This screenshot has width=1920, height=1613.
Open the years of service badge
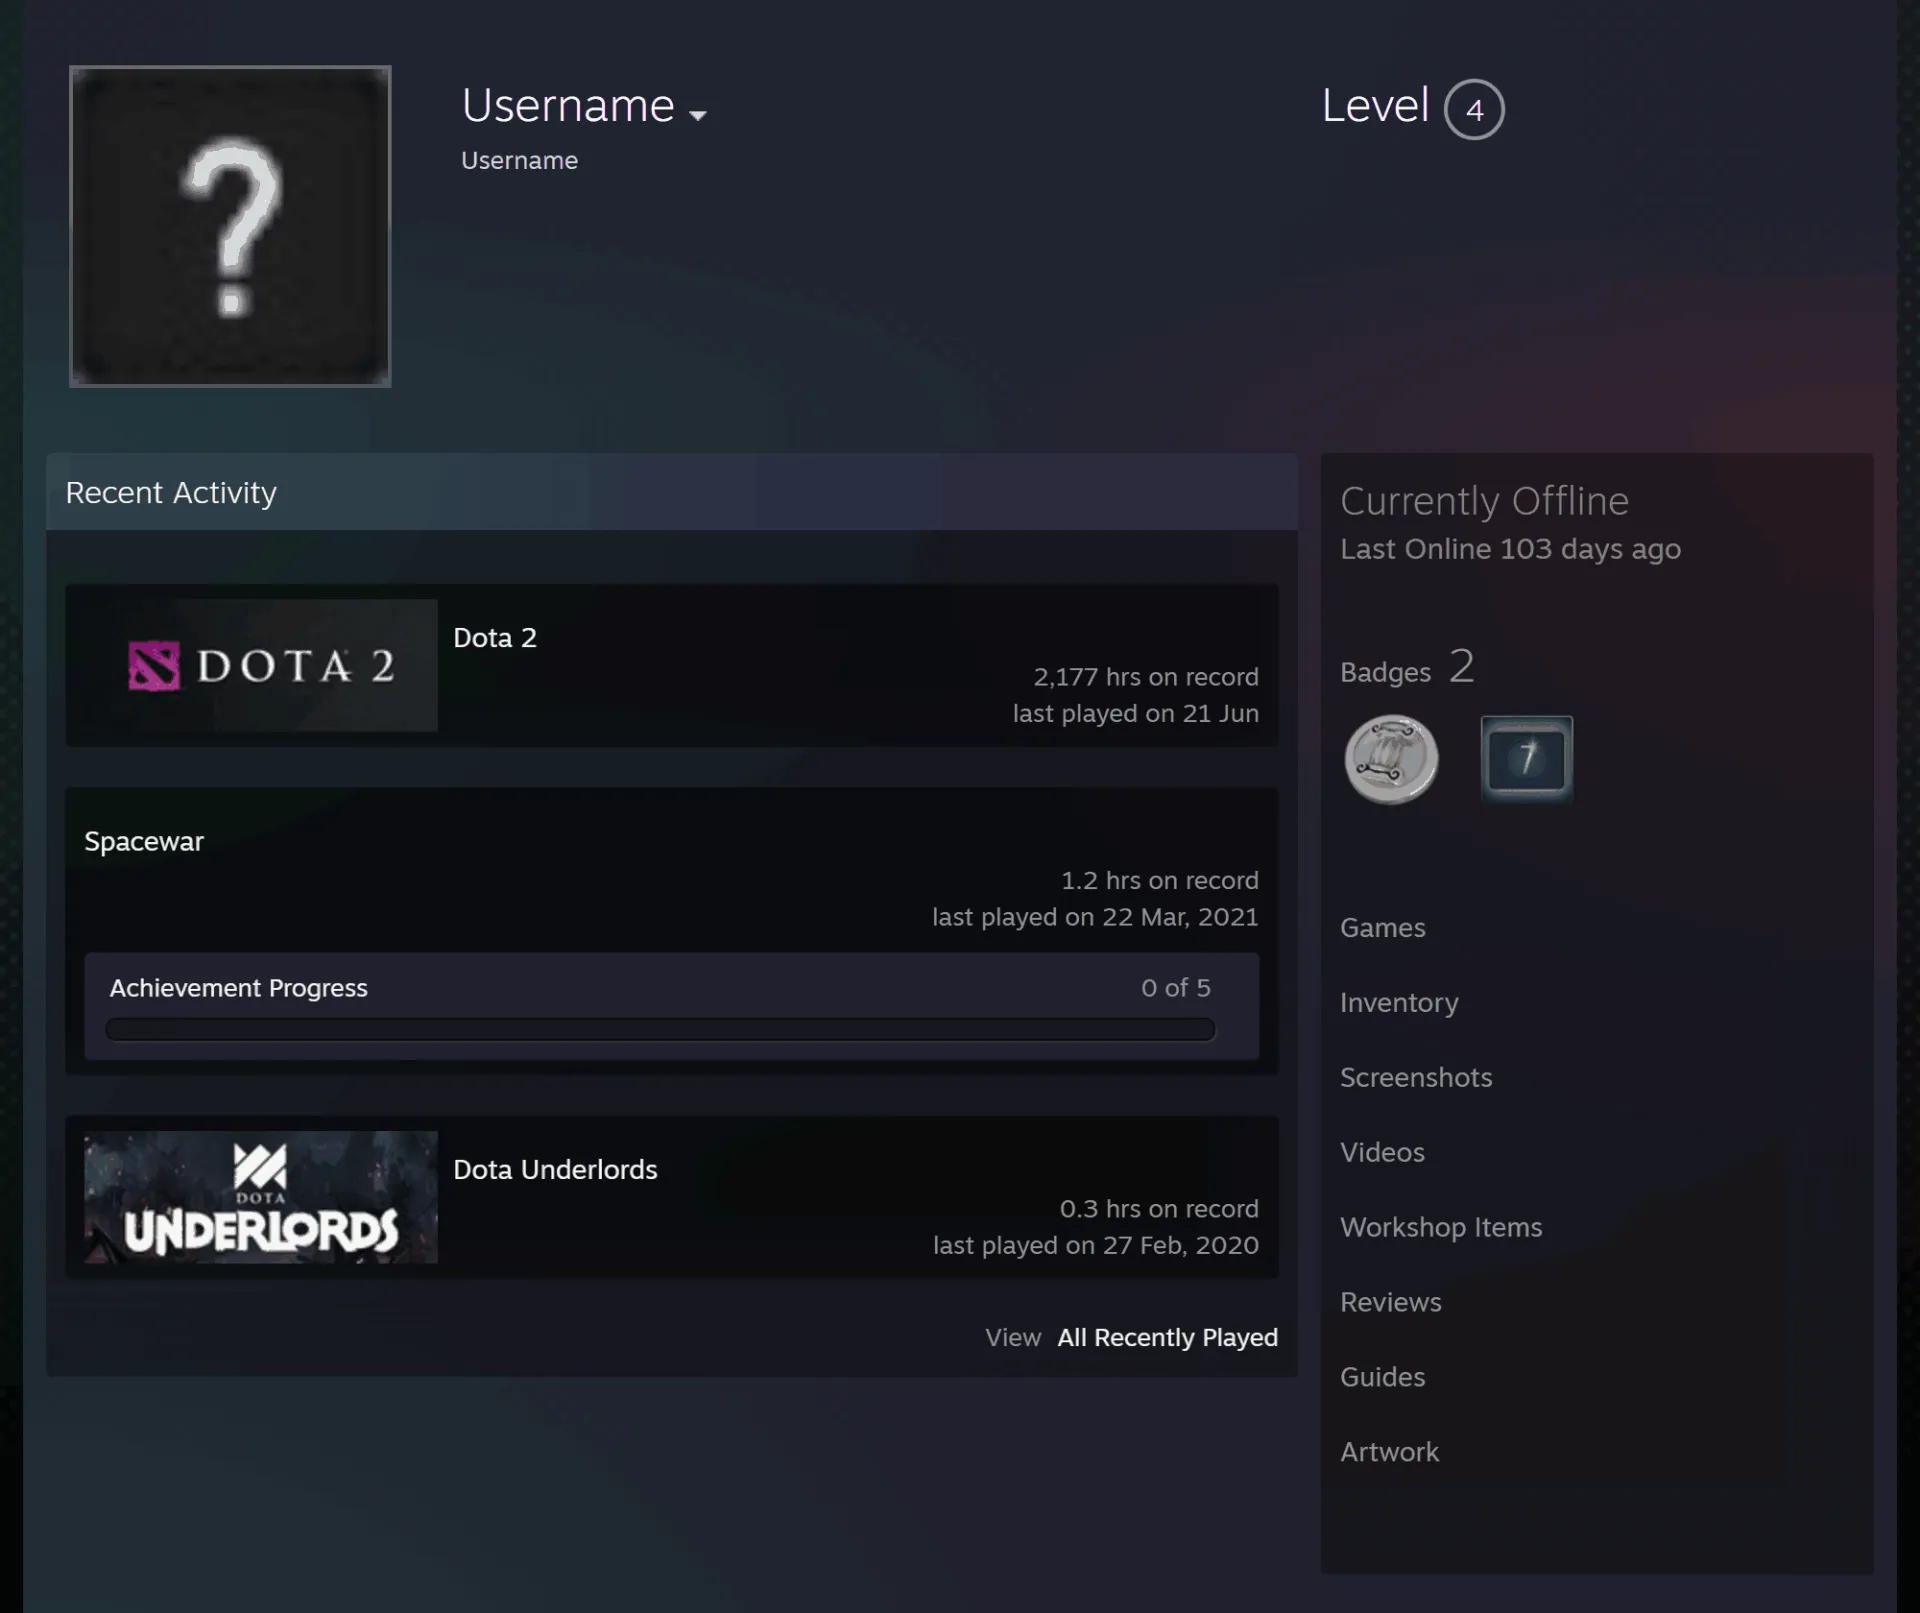coord(1527,759)
